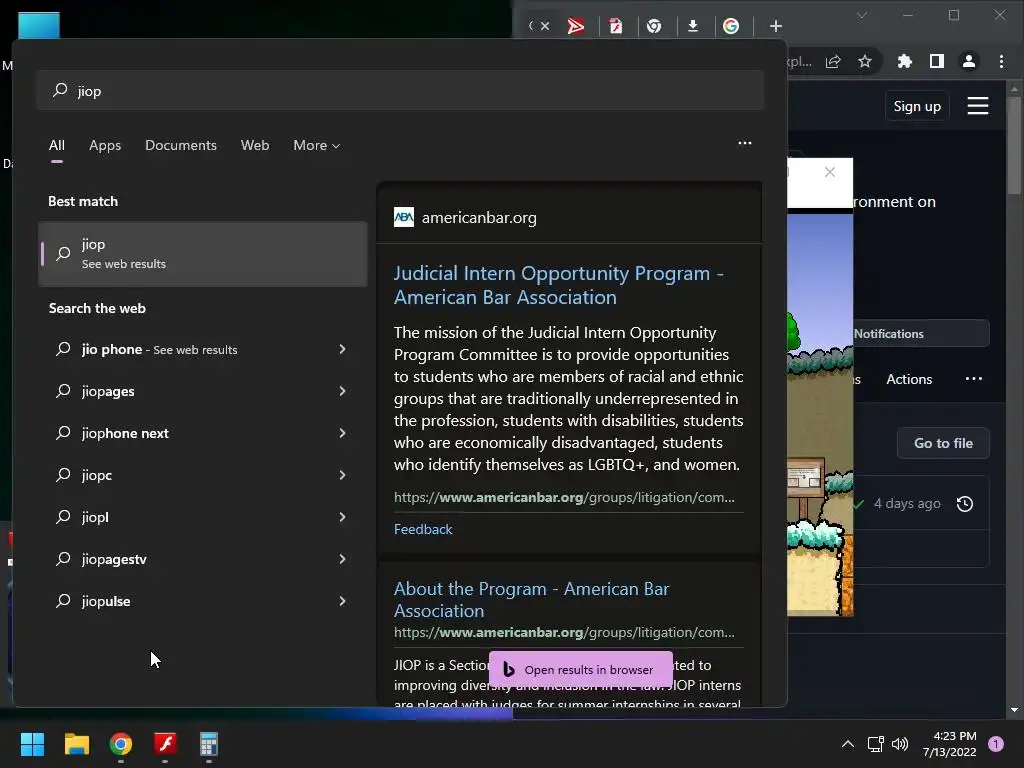Switch to the Web search tab
The width and height of the screenshot is (1024, 768).
tap(255, 146)
